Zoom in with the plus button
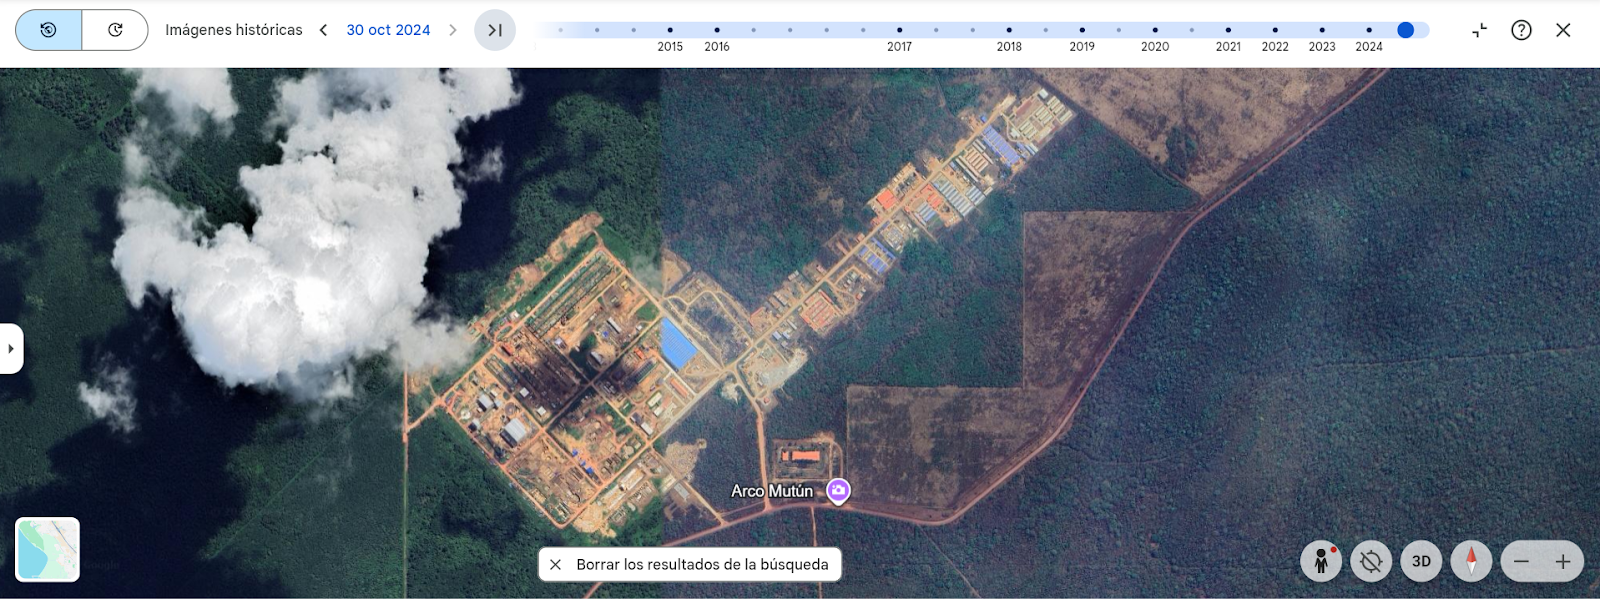The image size is (1600, 599). (x=1563, y=562)
